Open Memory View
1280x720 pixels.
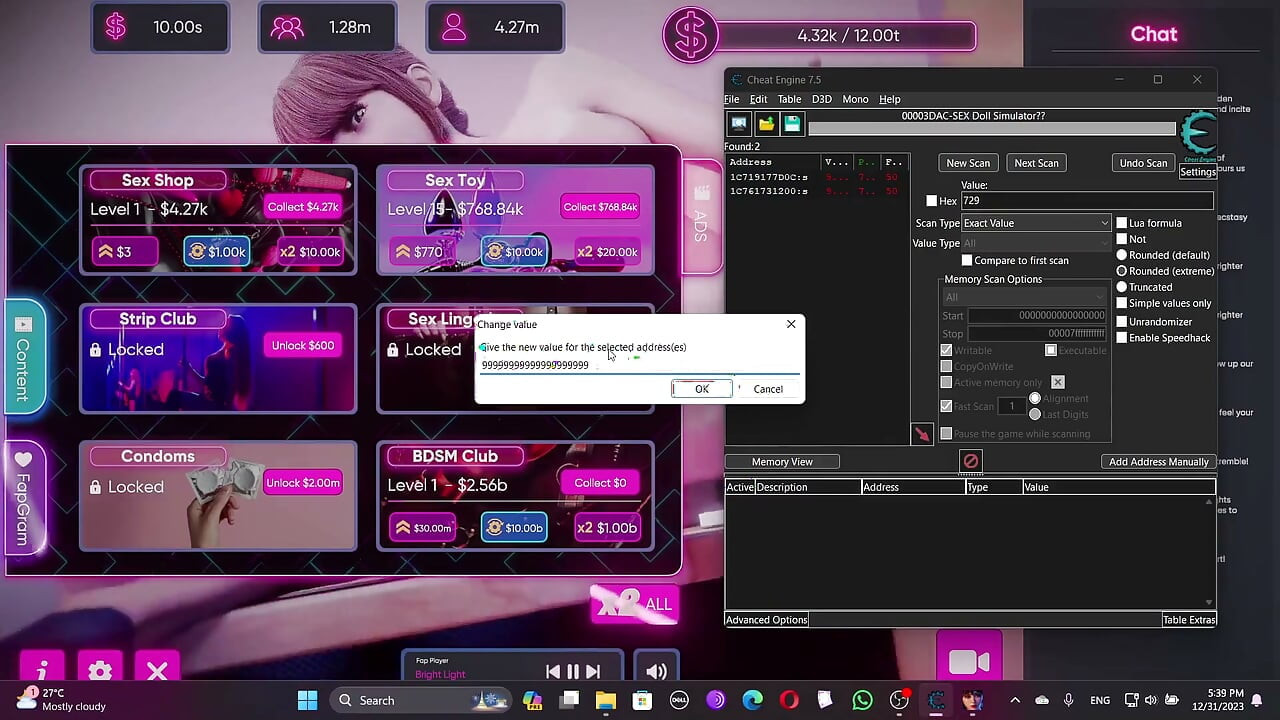point(782,462)
